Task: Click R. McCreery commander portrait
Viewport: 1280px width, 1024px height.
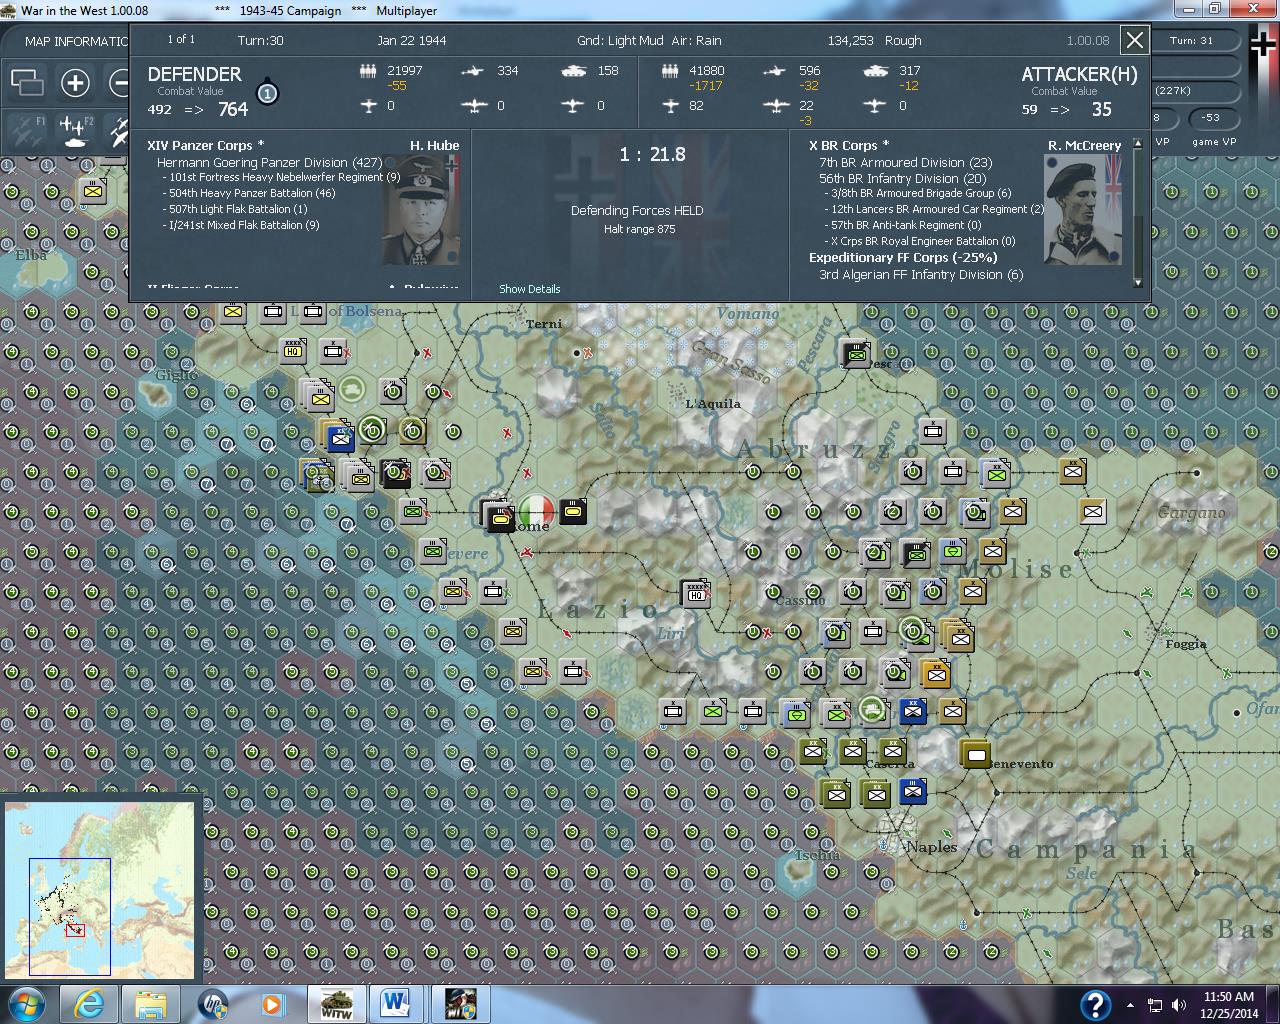Action: coord(1083,210)
